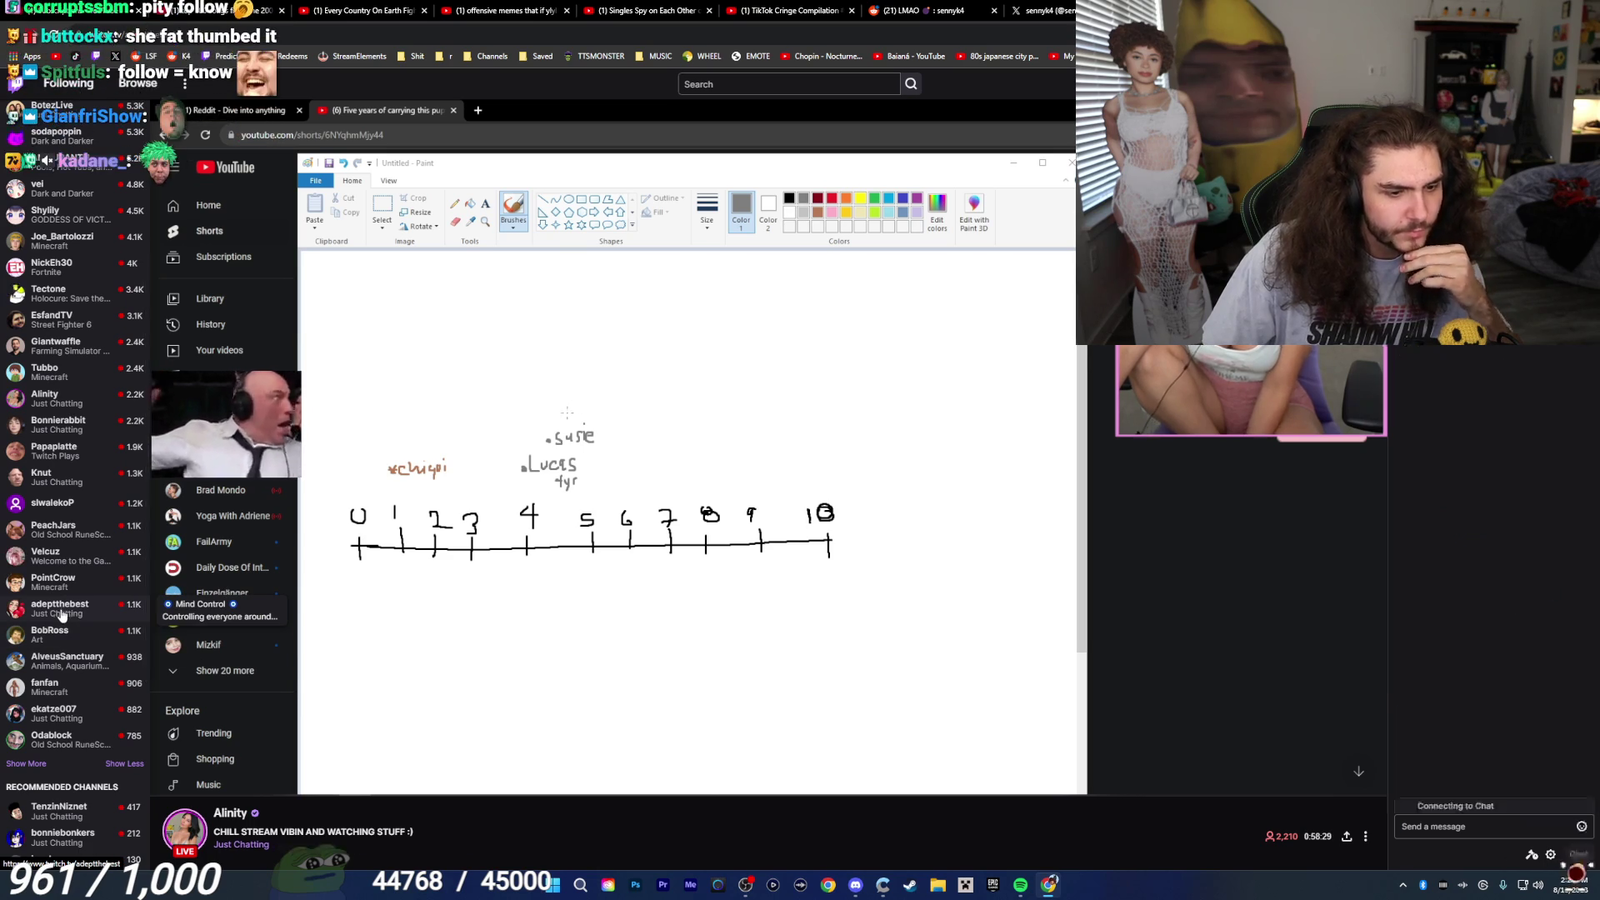
Task: Click the search magnifier button next to Search box
Action: click(x=911, y=84)
